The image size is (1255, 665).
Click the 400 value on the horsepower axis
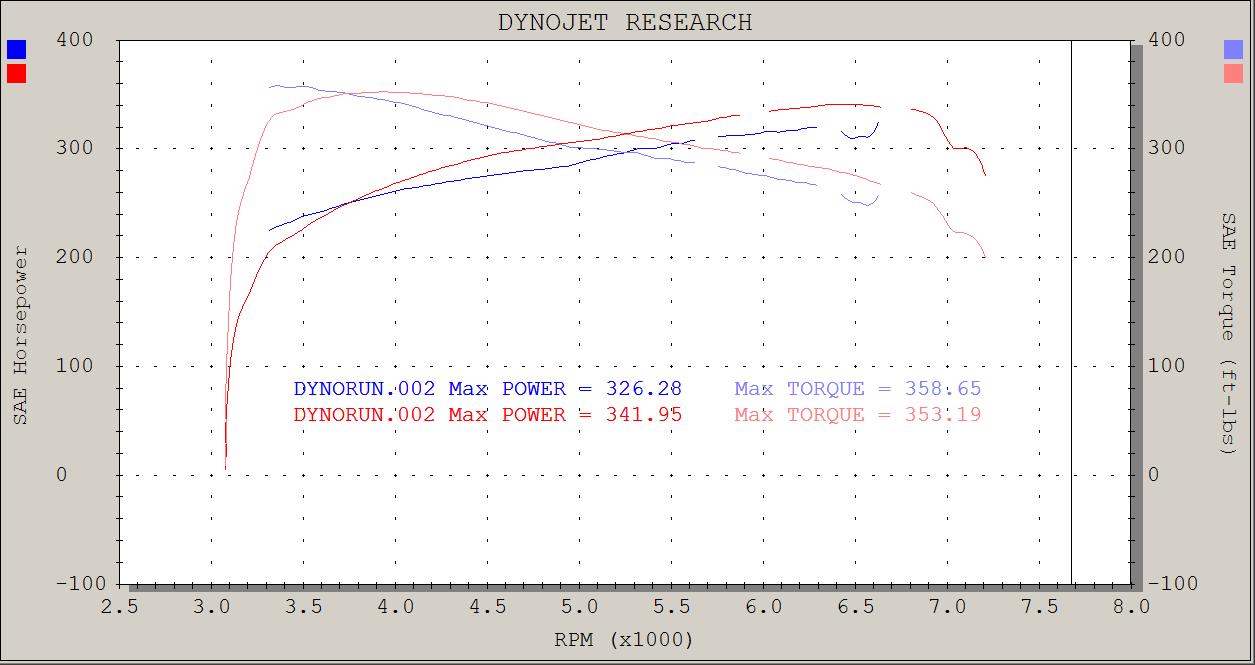[x=75, y=40]
